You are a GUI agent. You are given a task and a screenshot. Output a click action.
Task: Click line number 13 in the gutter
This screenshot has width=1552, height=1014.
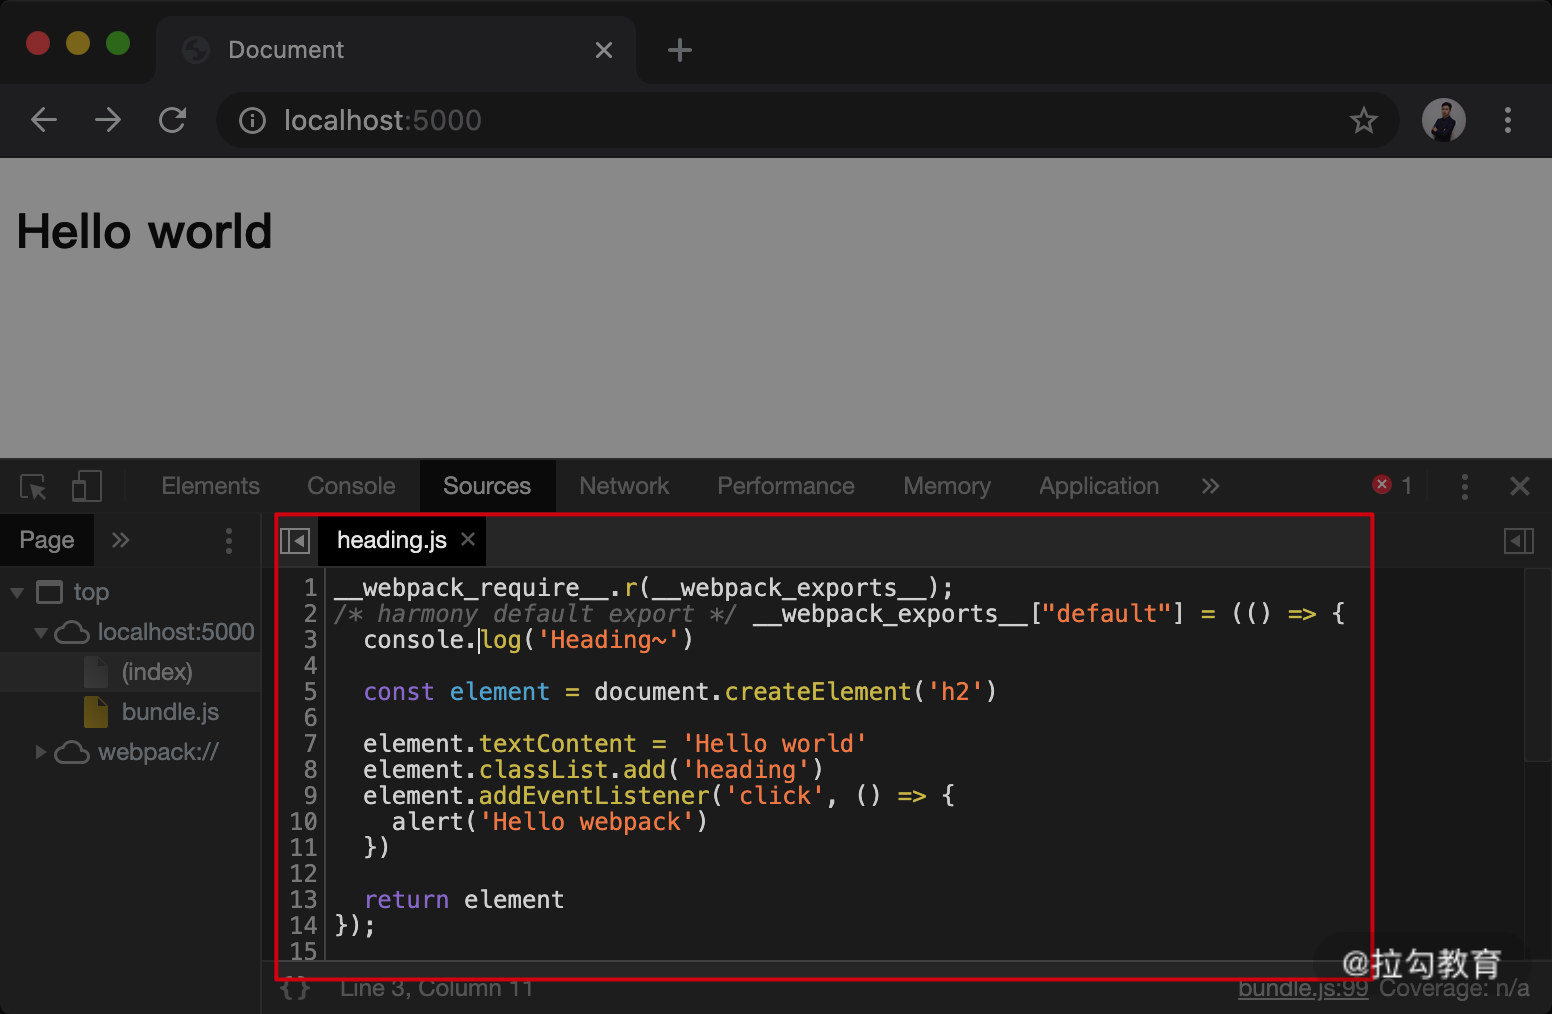tap(303, 900)
